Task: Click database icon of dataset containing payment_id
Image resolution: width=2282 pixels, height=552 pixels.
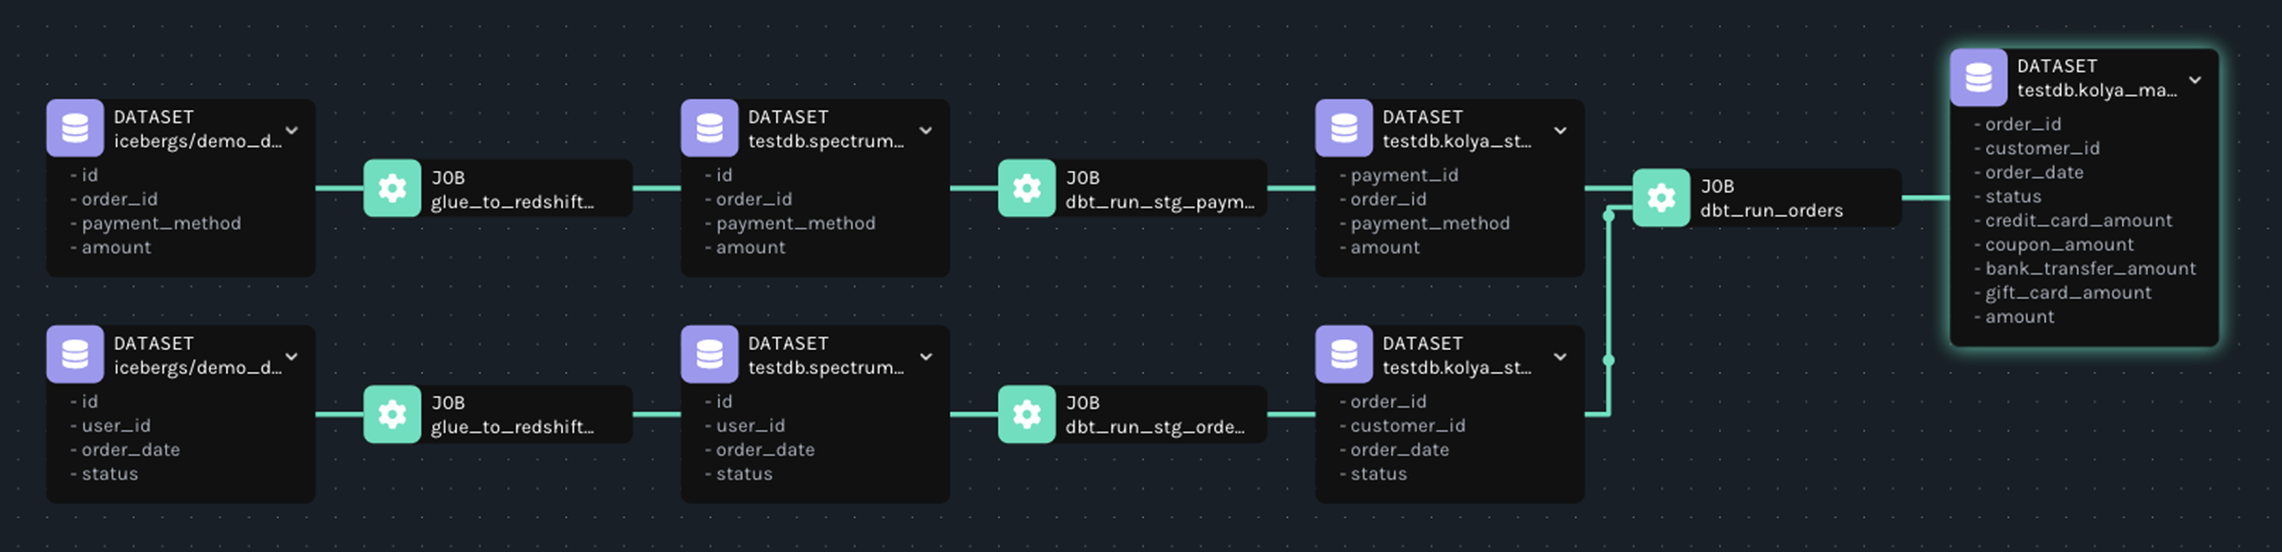Action: click(1343, 128)
